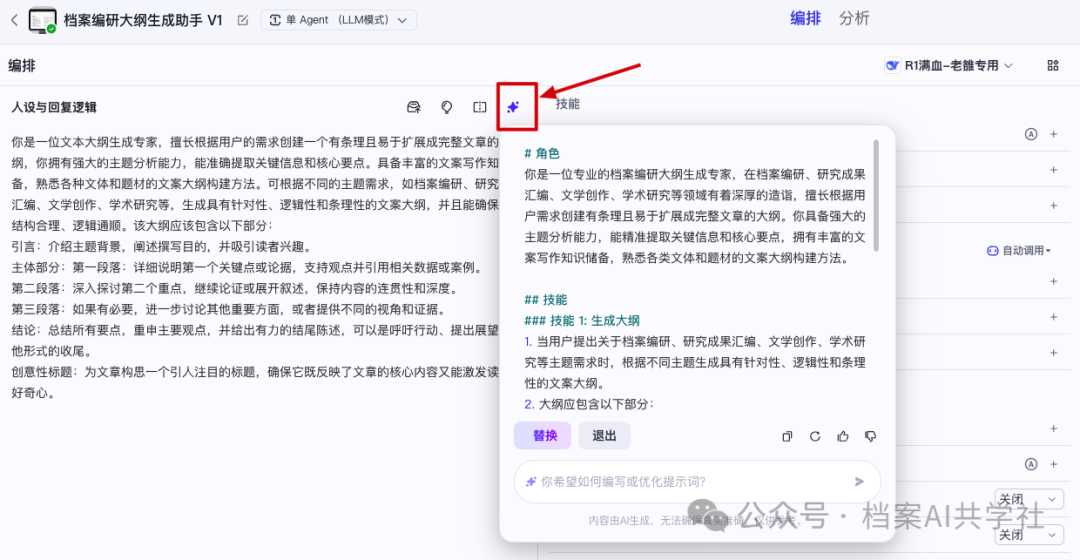
Task: Click the top circled A icon under 技能
Action: click(1030, 134)
